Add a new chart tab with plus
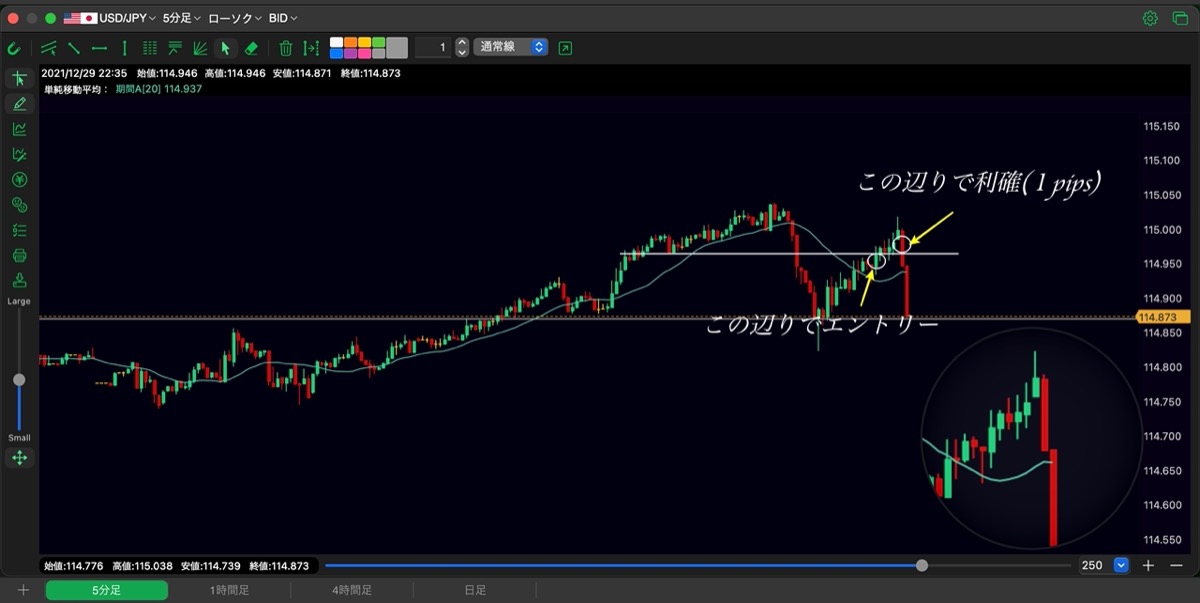This screenshot has width=1200, height=603. 23,590
